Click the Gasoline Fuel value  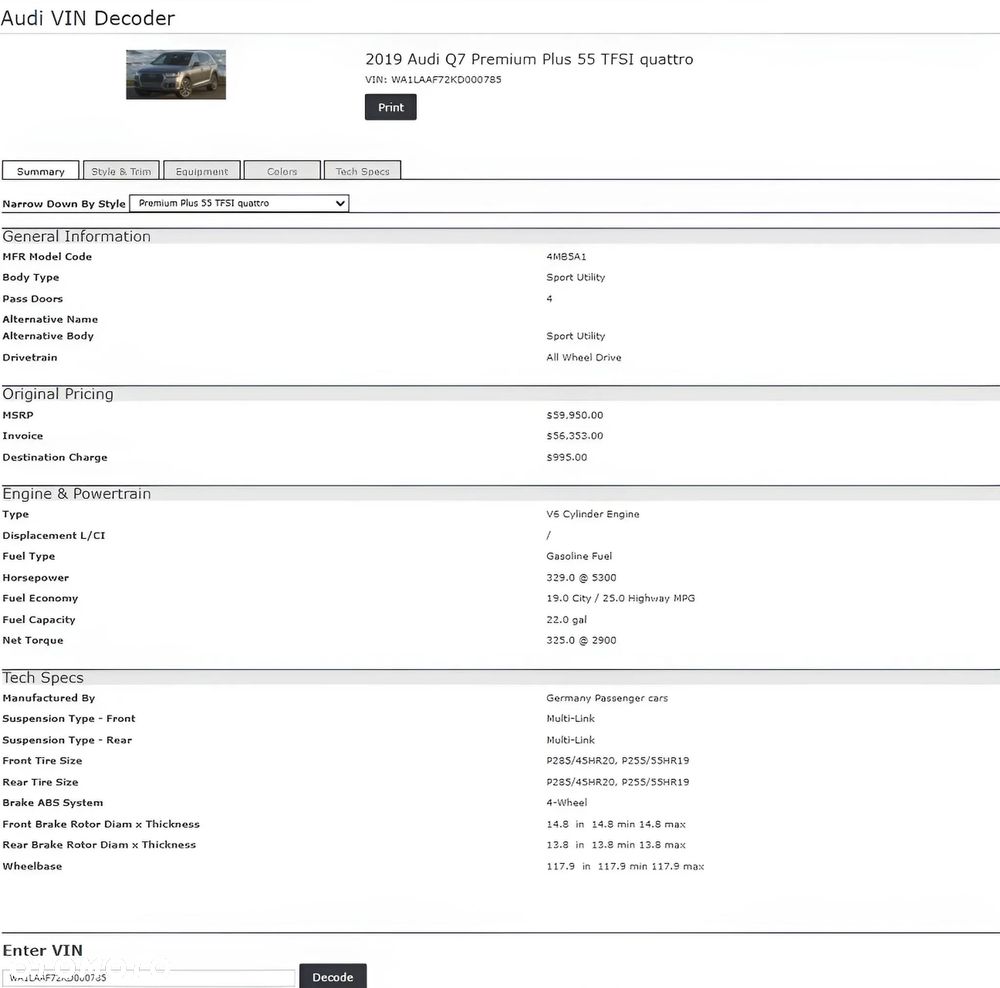click(579, 556)
